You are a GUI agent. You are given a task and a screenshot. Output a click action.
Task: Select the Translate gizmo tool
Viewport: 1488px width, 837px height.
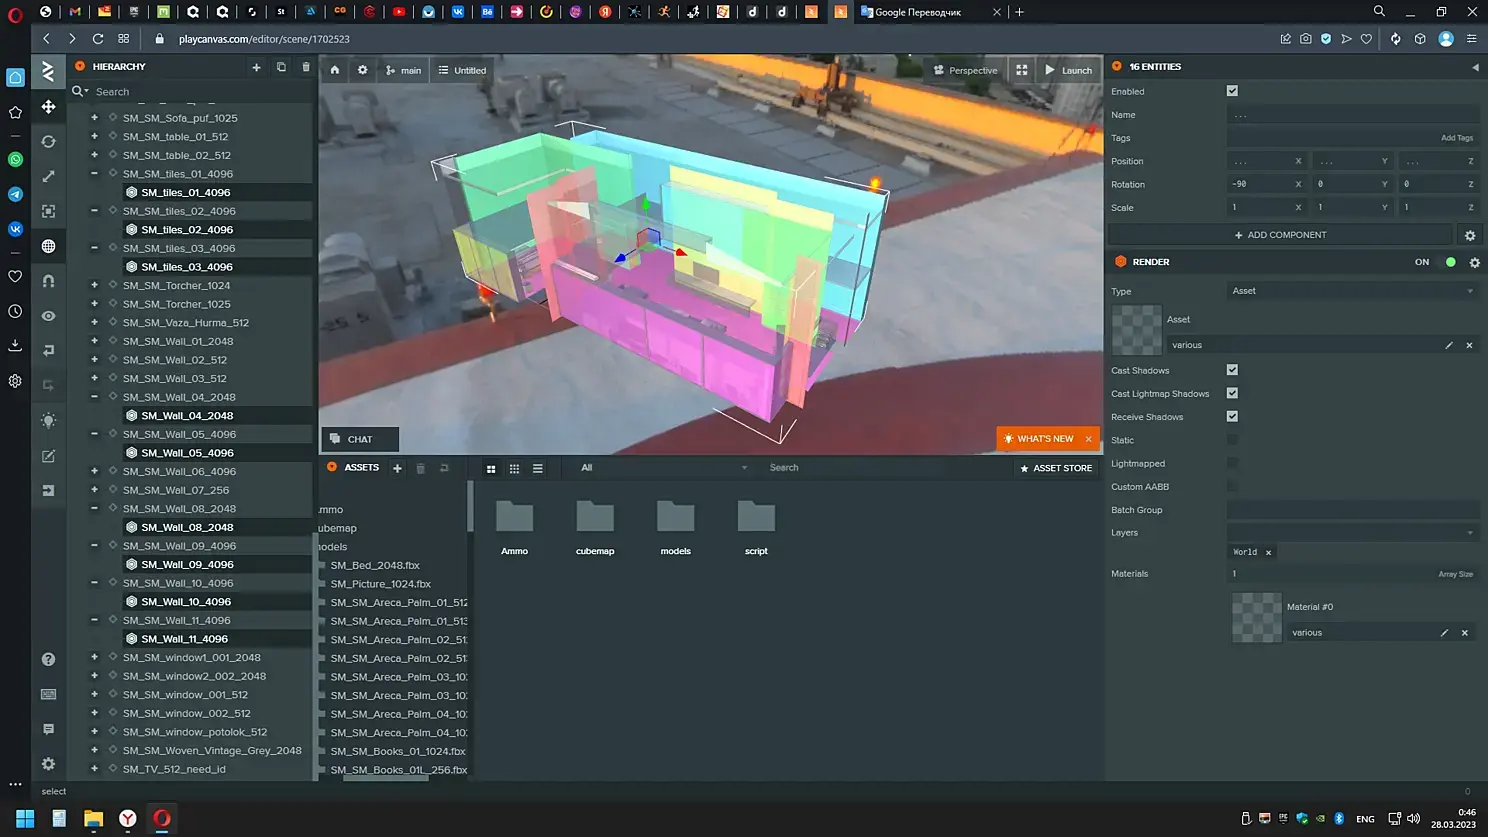(48, 107)
